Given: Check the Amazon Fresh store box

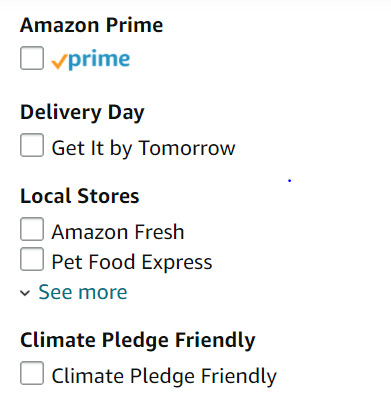Looking at the screenshot, I should pos(32,229).
